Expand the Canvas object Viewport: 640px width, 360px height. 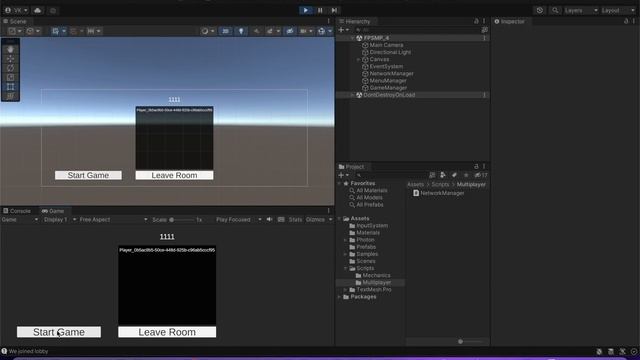[x=358, y=60]
